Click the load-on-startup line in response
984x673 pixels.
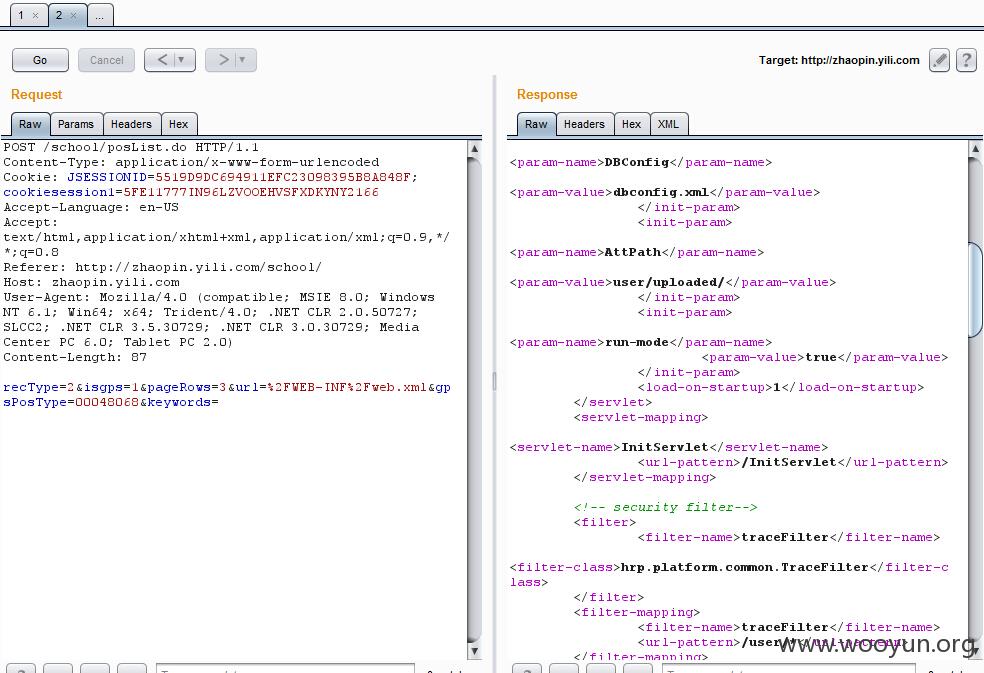(781, 387)
